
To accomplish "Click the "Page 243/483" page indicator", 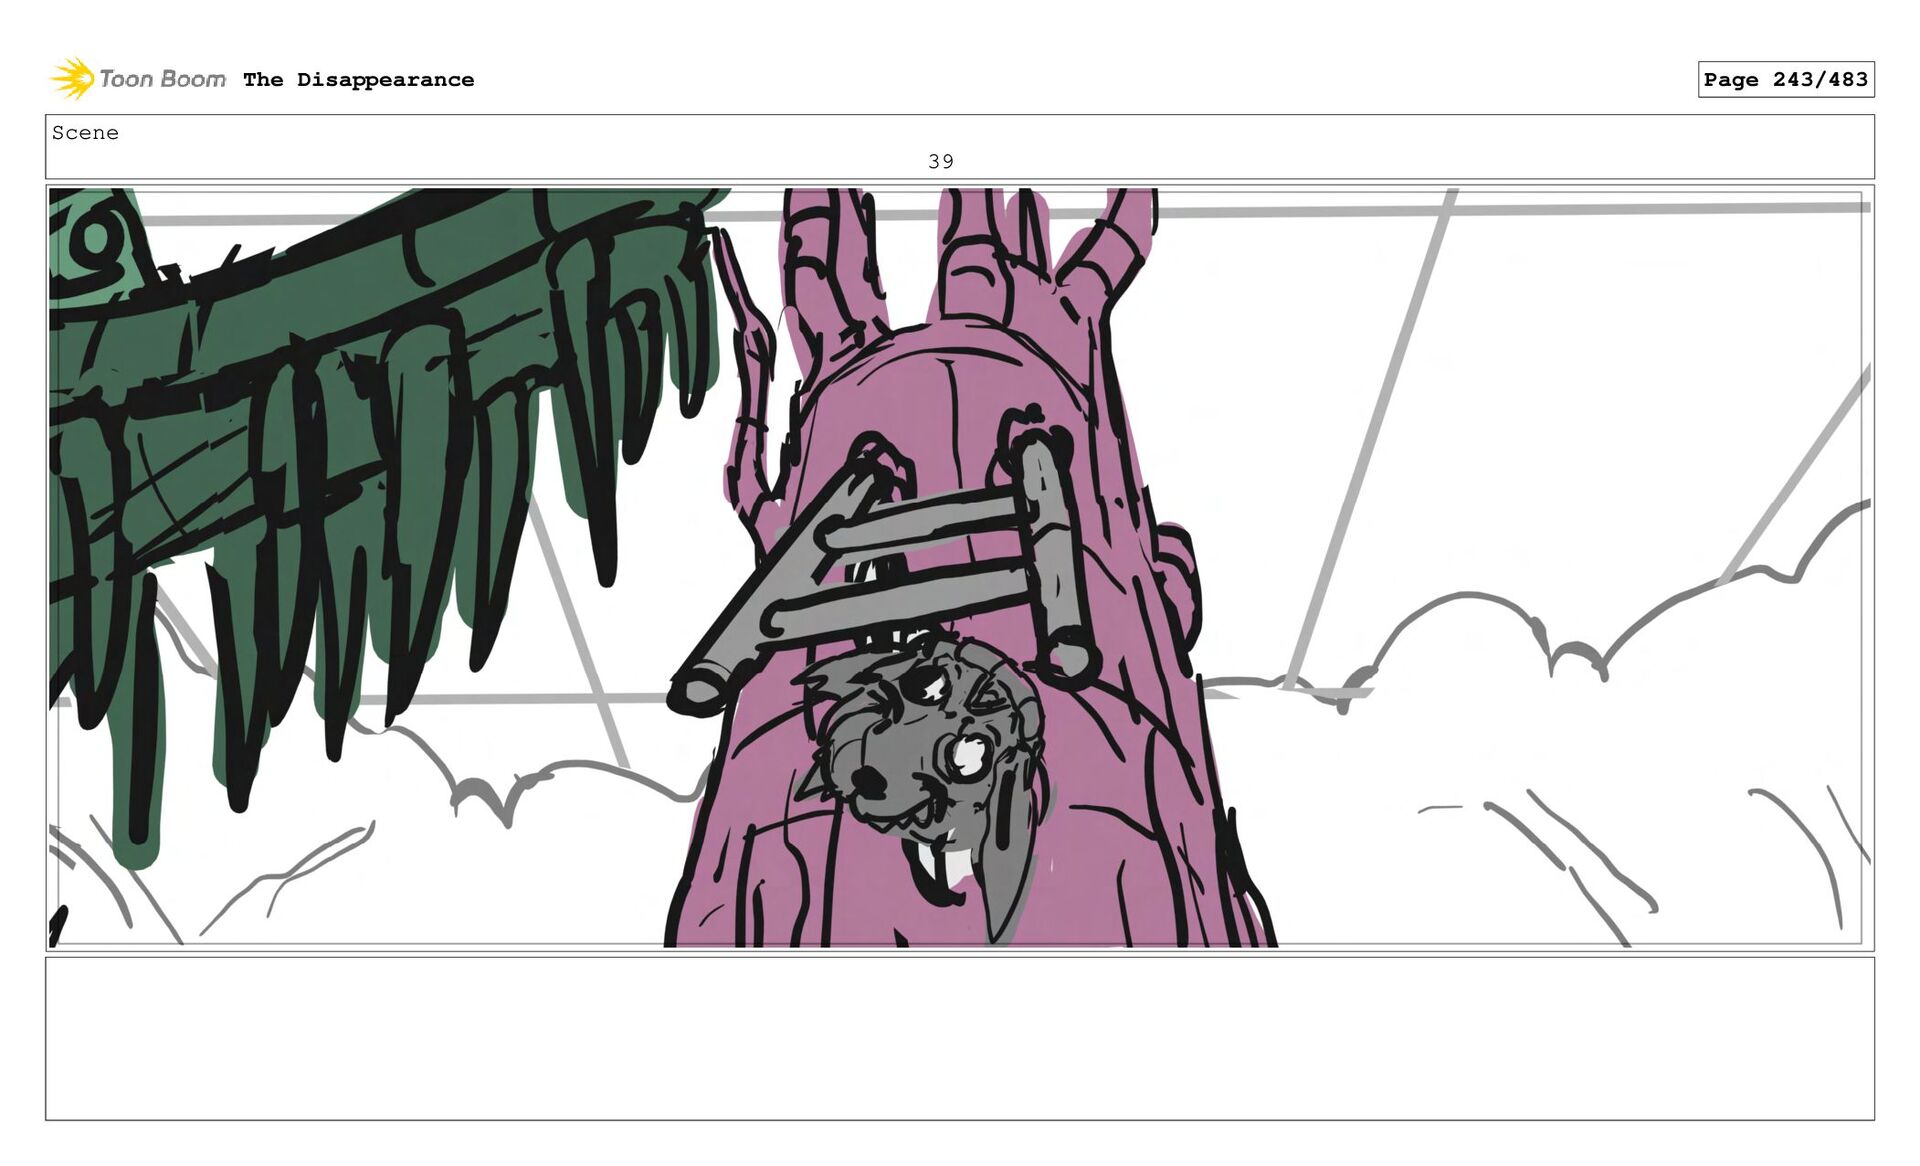I will click(1785, 79).
